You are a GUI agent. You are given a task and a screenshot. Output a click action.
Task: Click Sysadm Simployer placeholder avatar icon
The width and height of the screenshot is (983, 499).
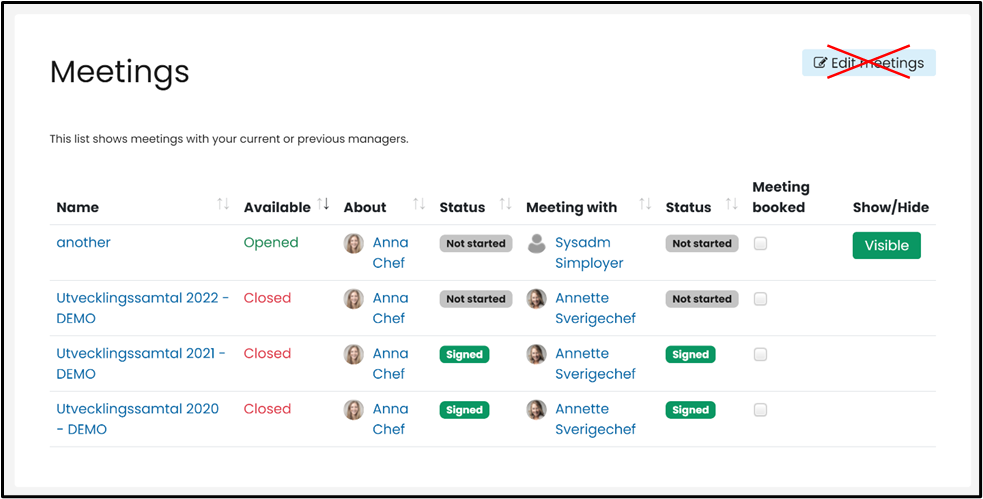[x=537, y=243]
